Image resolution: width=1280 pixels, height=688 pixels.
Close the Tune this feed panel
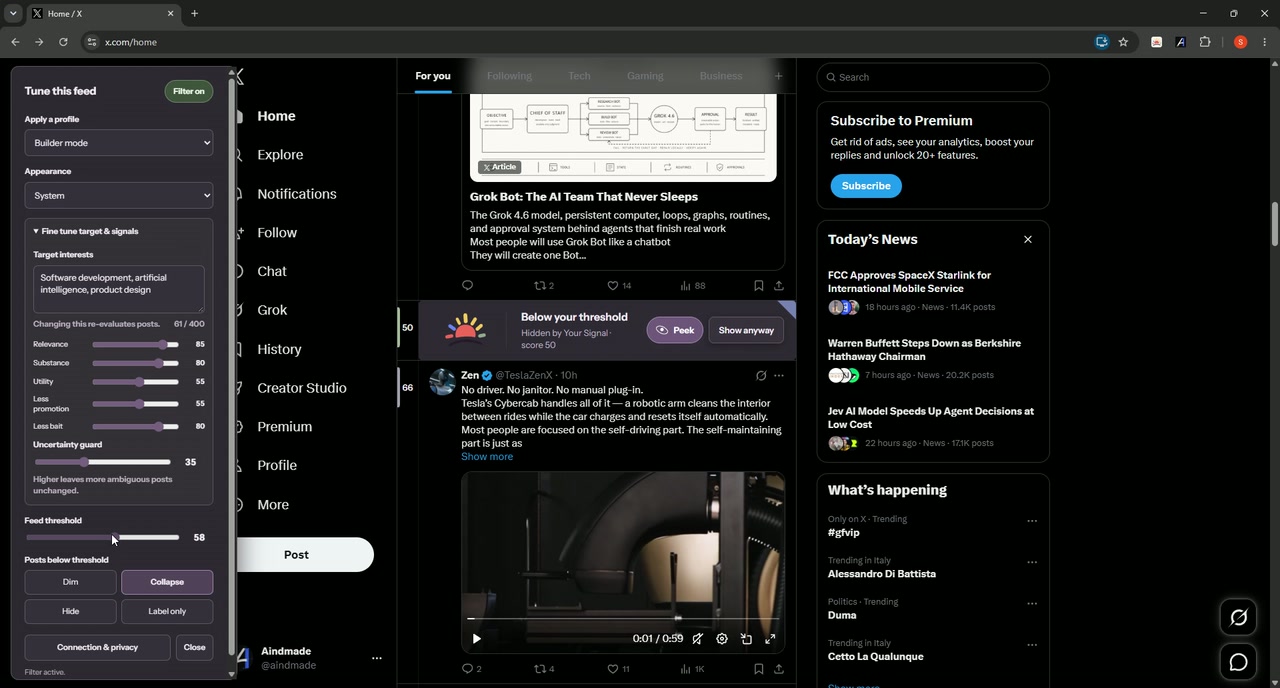coord(194,647)
